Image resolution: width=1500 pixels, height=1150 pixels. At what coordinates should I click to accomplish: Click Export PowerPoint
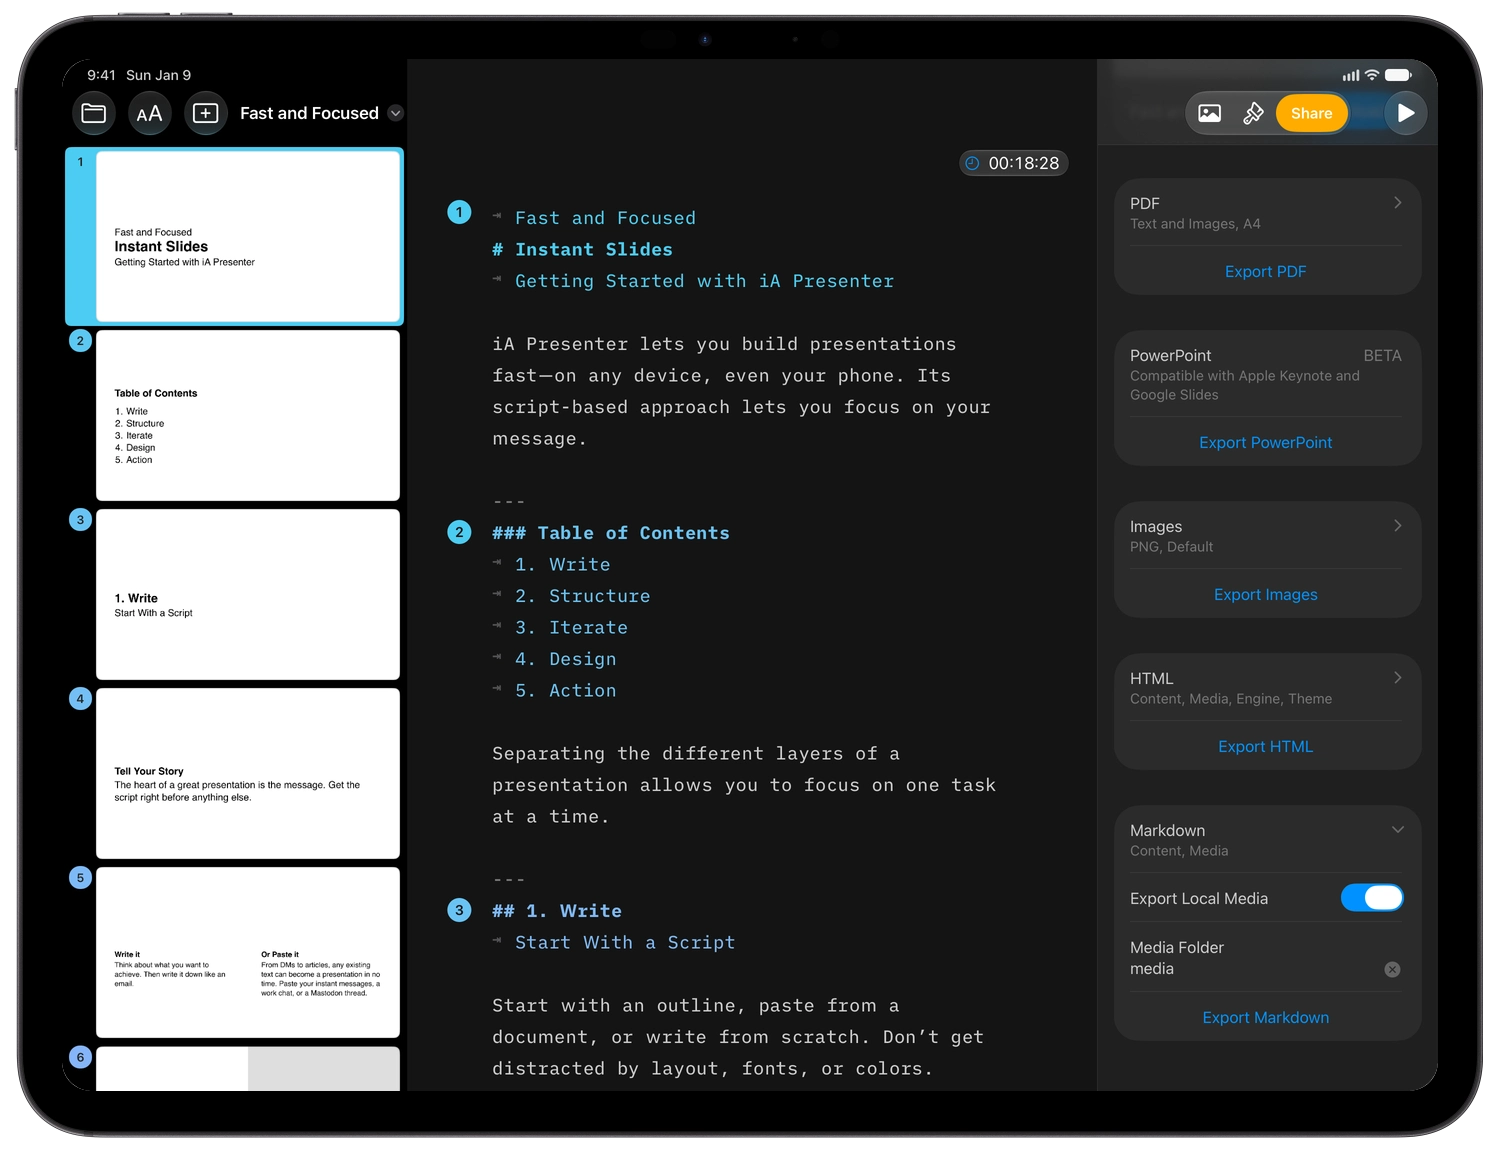pos(1265,443)
